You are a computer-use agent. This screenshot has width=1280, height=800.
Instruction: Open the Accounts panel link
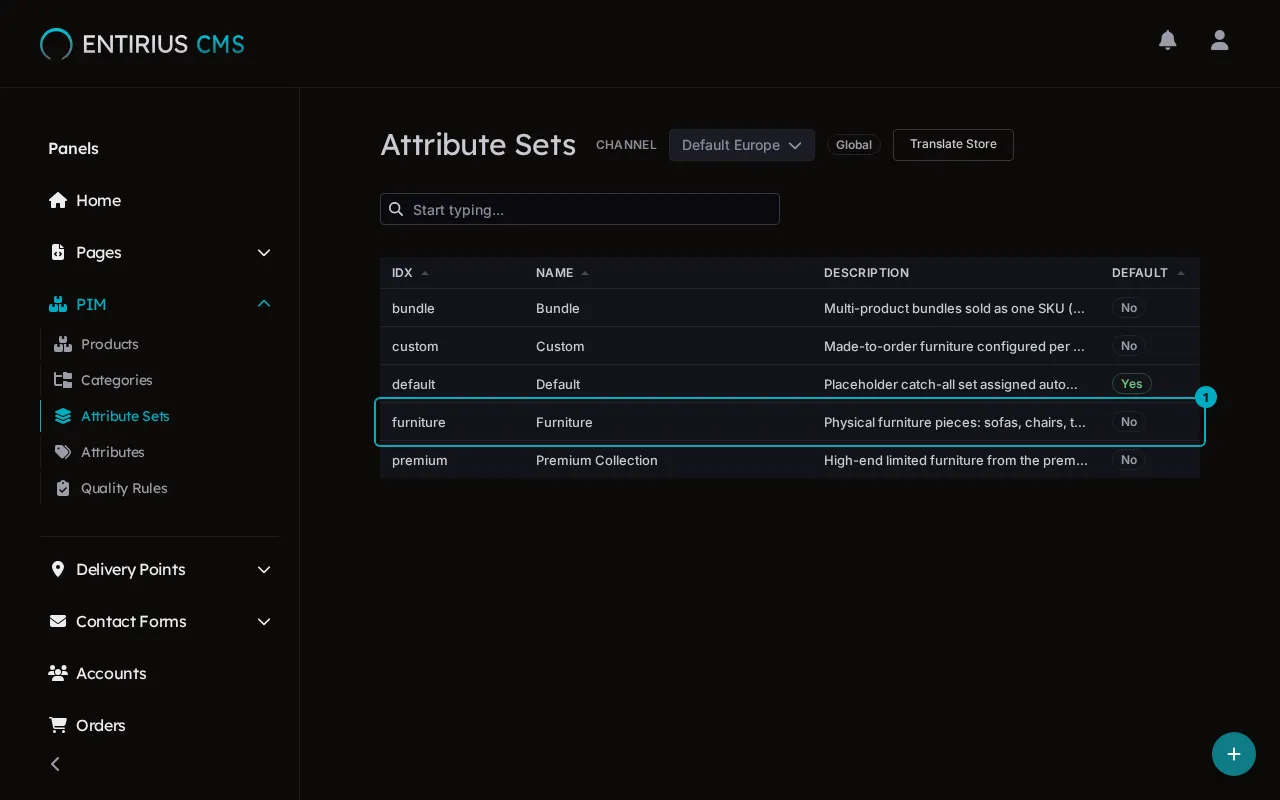click(111, 673)
